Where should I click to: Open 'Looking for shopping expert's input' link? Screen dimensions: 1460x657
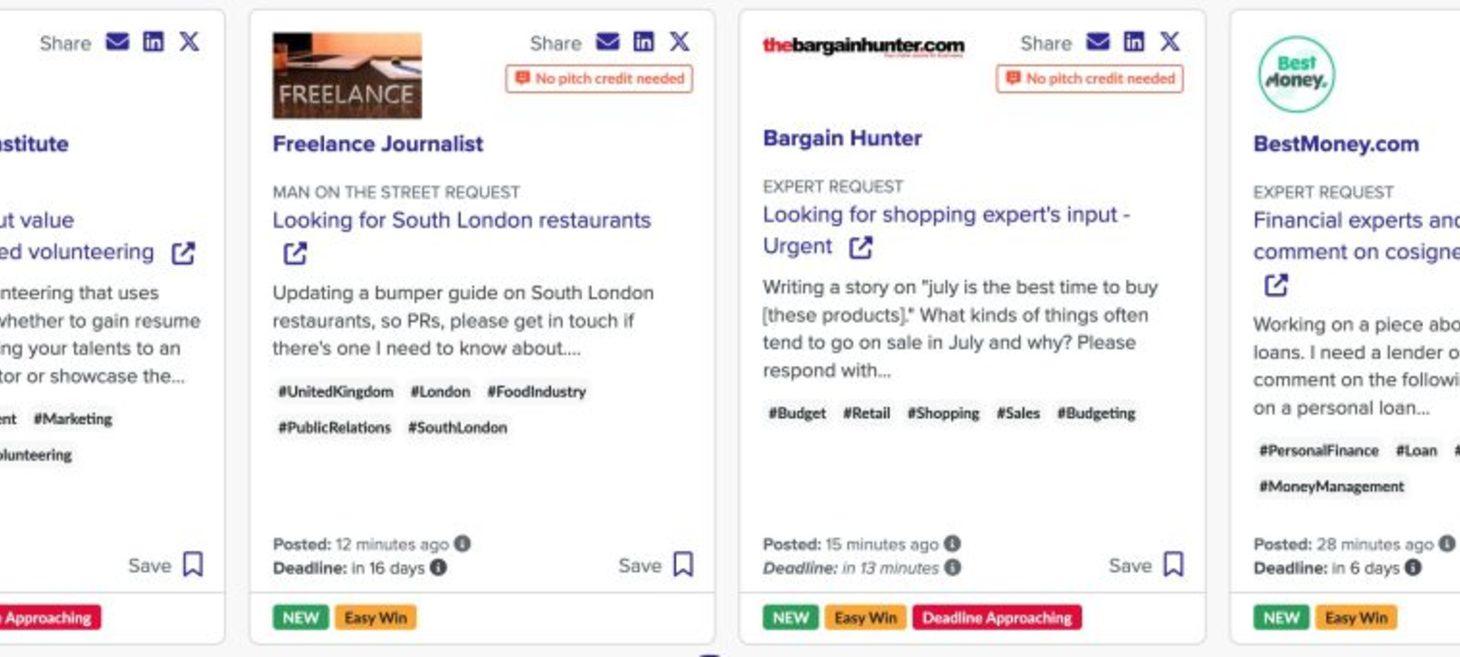pos(945,215)
